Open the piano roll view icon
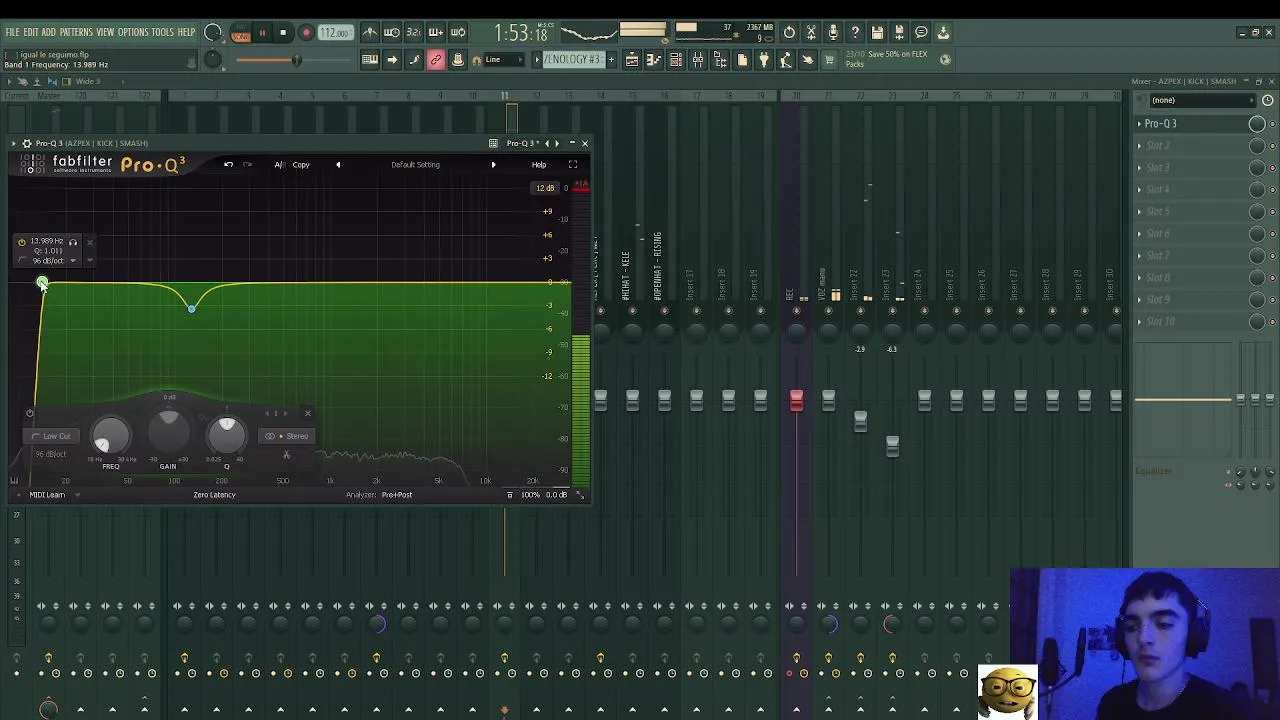Screen dimensions: 1280x720 coord(654,60)
